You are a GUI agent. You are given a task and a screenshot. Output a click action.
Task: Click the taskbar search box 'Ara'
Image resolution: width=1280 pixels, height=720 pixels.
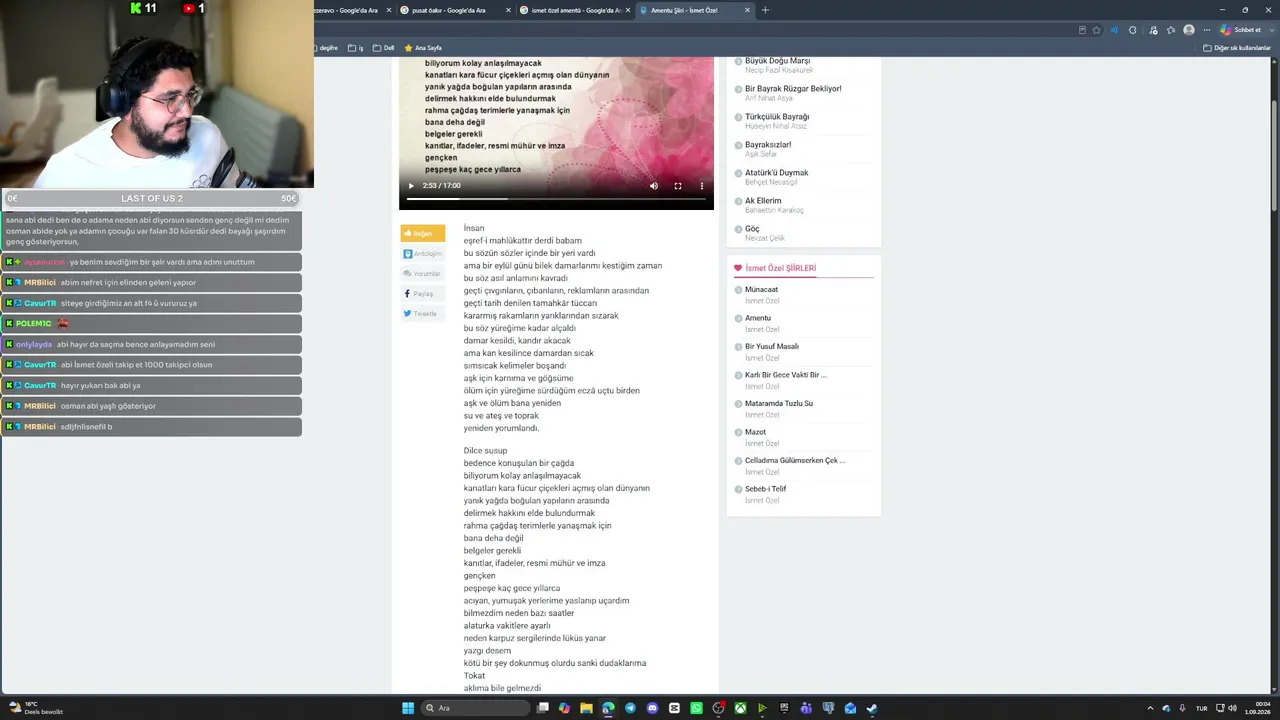475,708
